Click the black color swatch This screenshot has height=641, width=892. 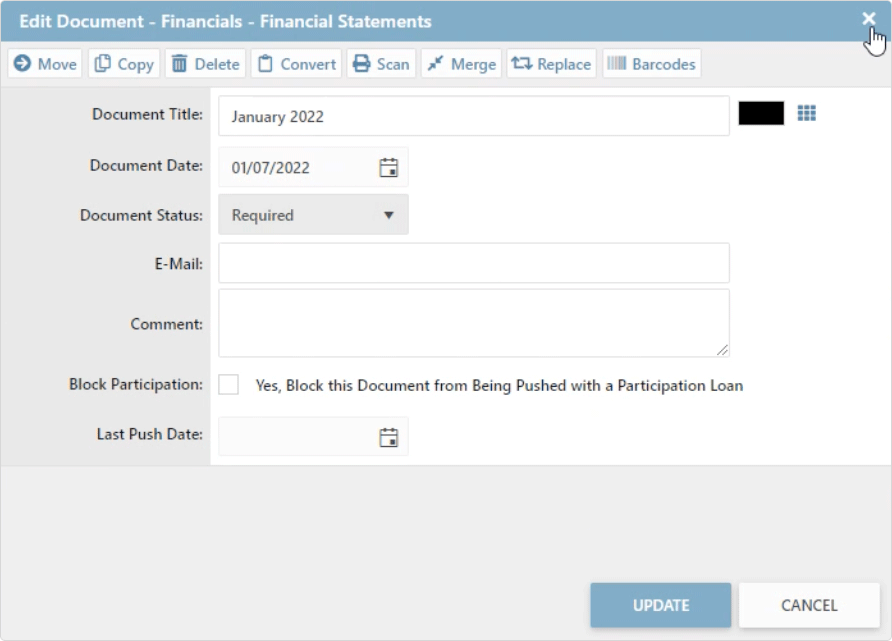[761, 114]
